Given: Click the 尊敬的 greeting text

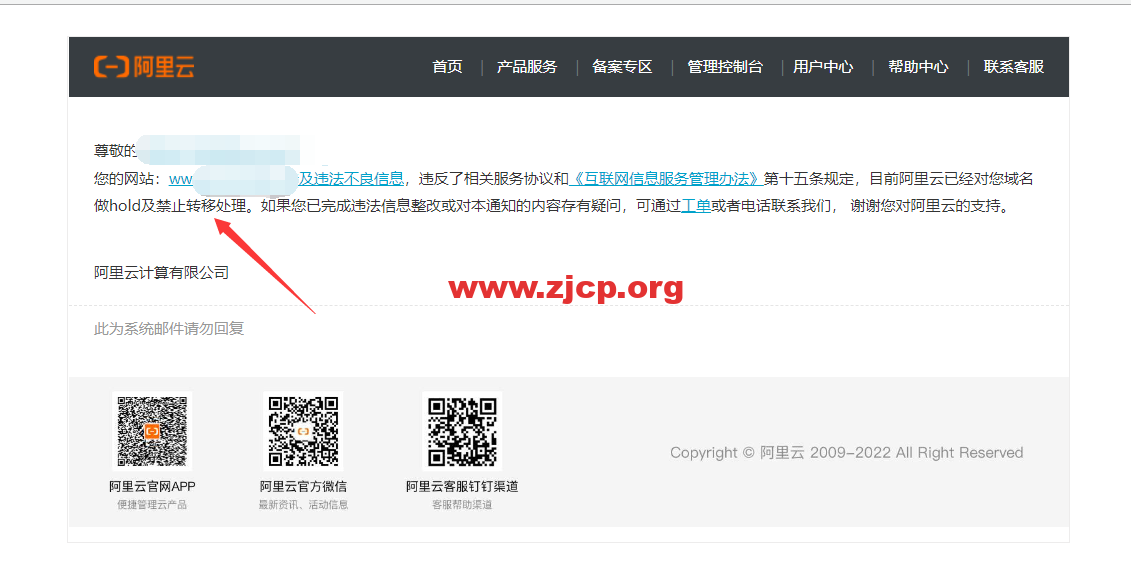Looking at the screenshot, I should point(115,151).
